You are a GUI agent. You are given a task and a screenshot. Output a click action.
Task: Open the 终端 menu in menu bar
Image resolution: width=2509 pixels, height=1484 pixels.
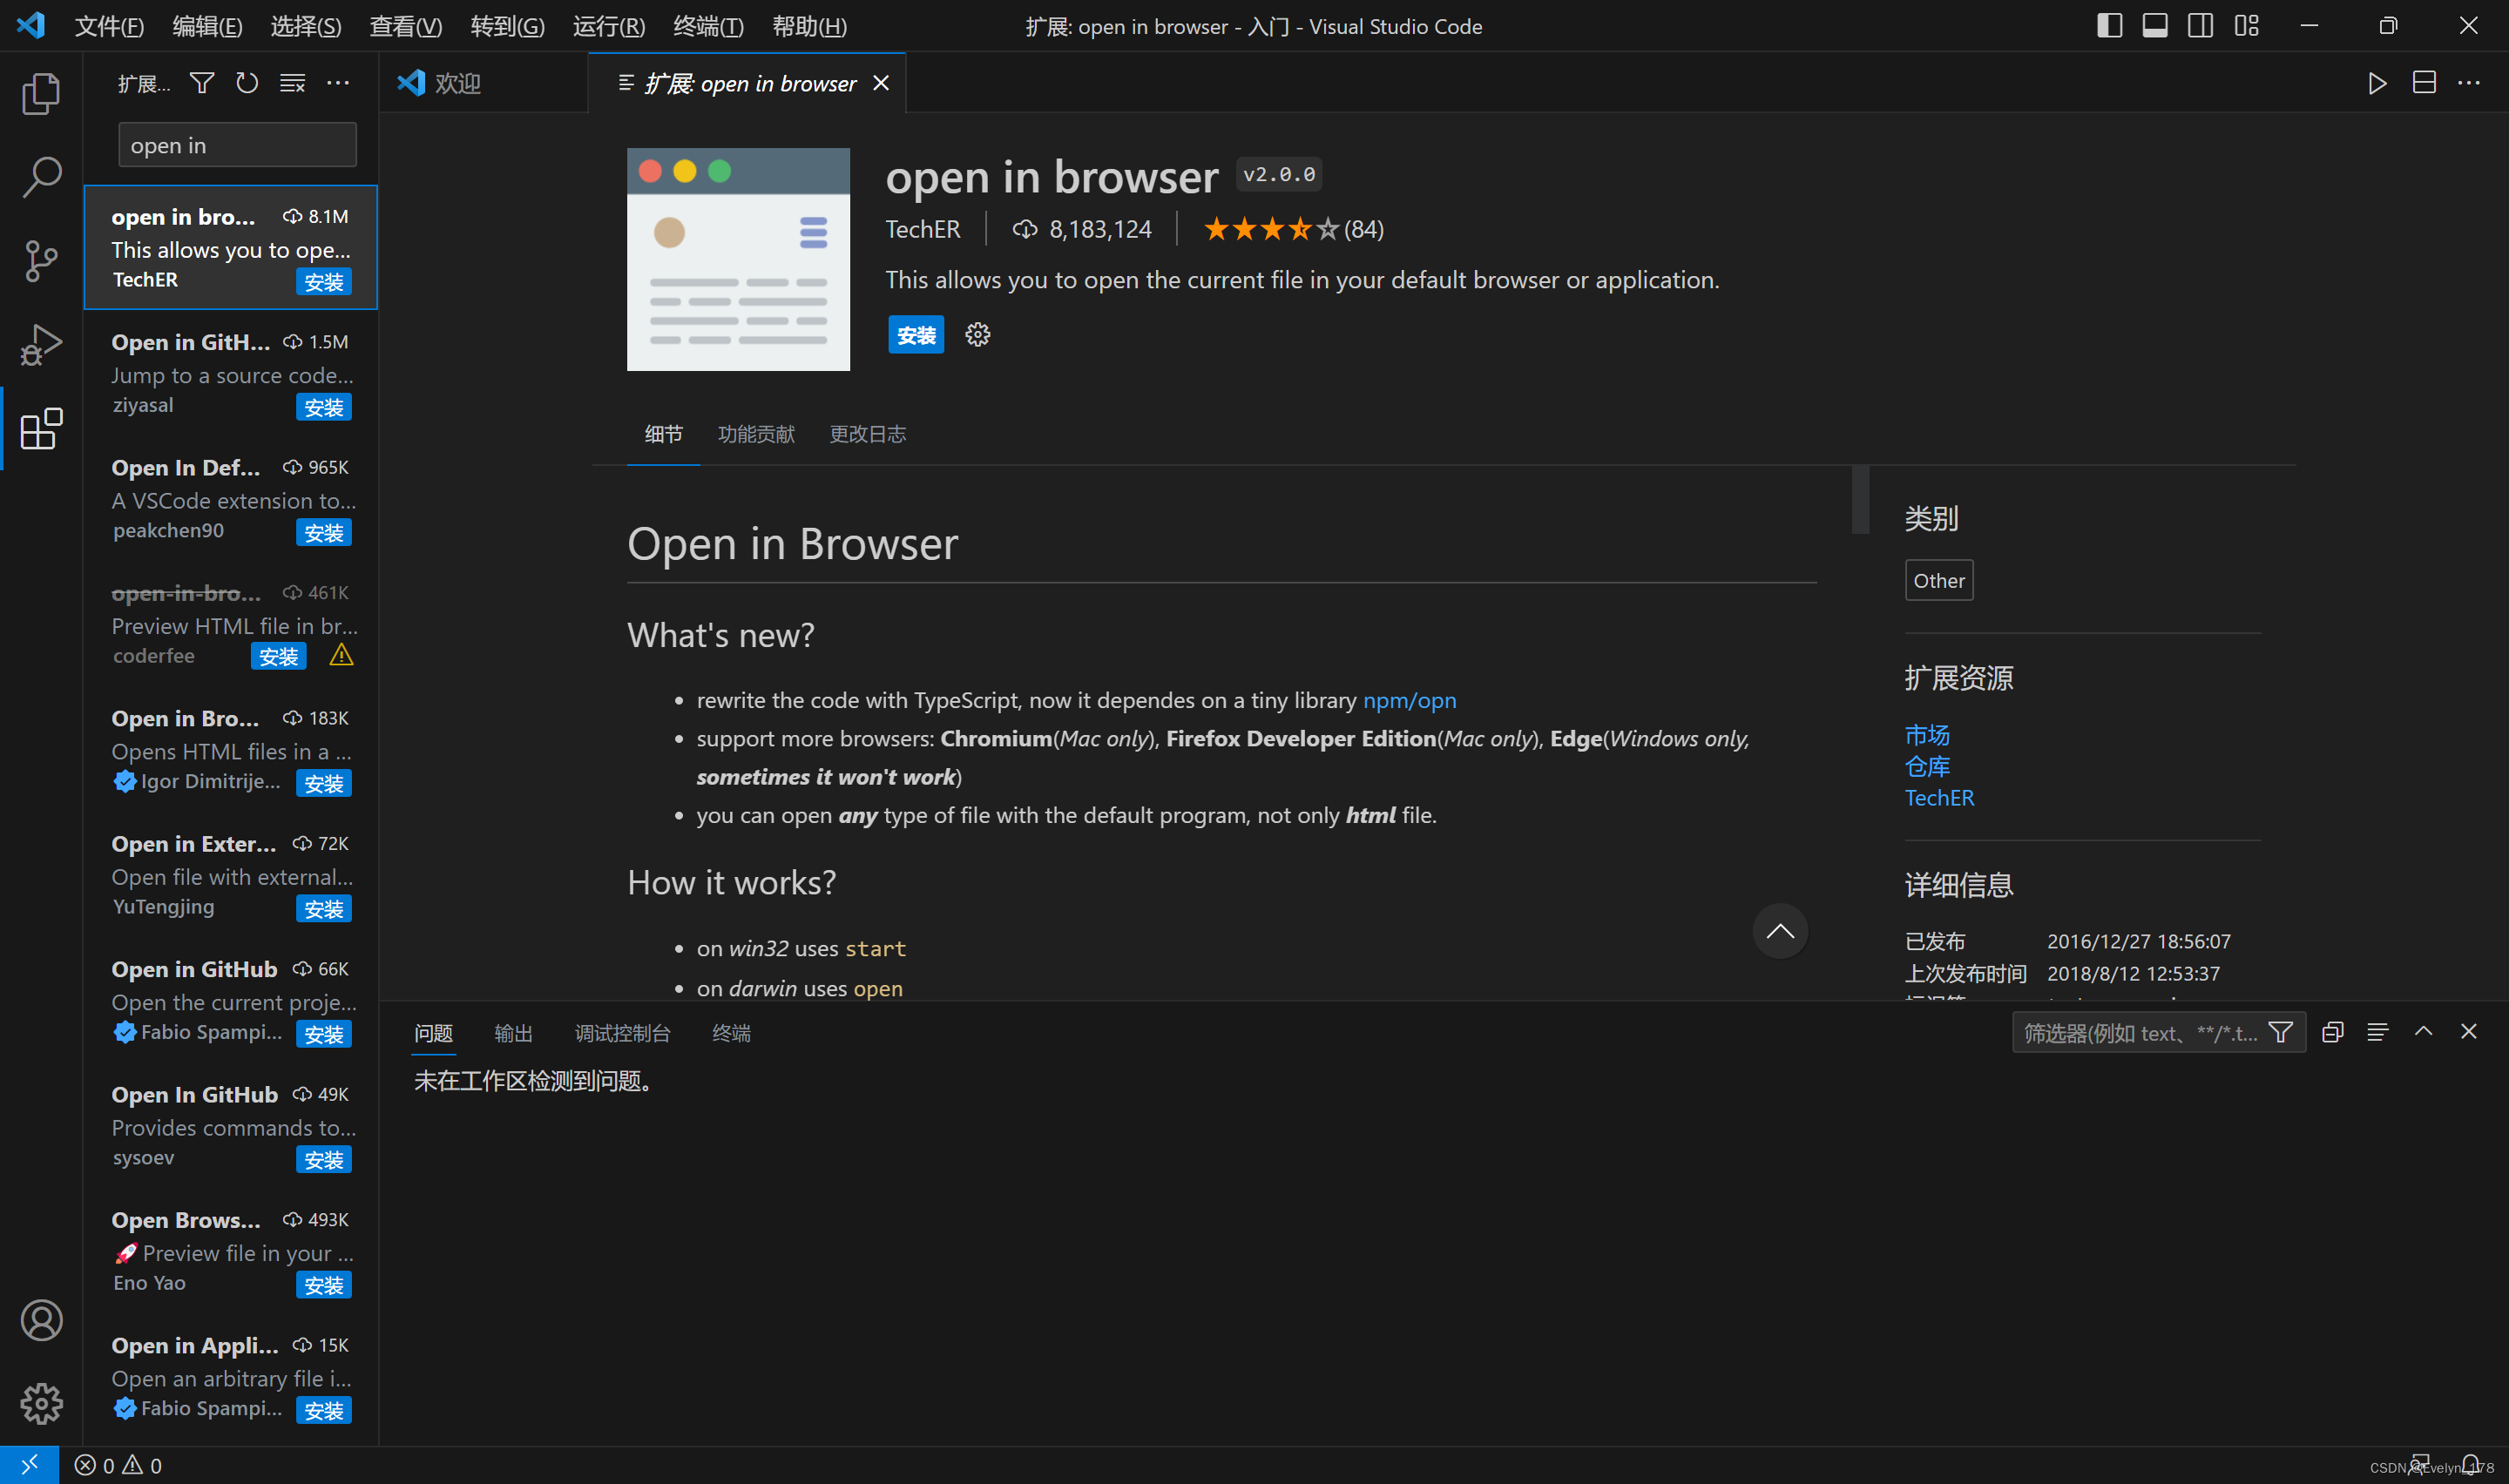click(708, 26)
